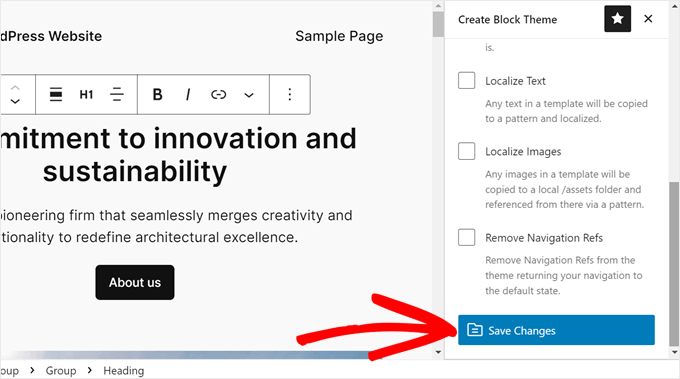Open the Sample Page navigation link
Image resolution: width=680 pixels, height=379 pixels.
pyautogui.click(x=339, y=36)
